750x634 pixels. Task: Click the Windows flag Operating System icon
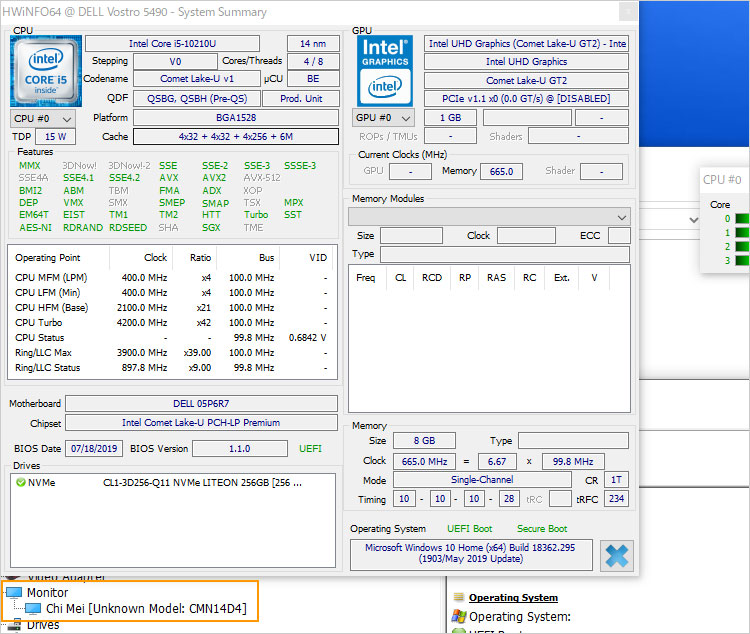459,616
